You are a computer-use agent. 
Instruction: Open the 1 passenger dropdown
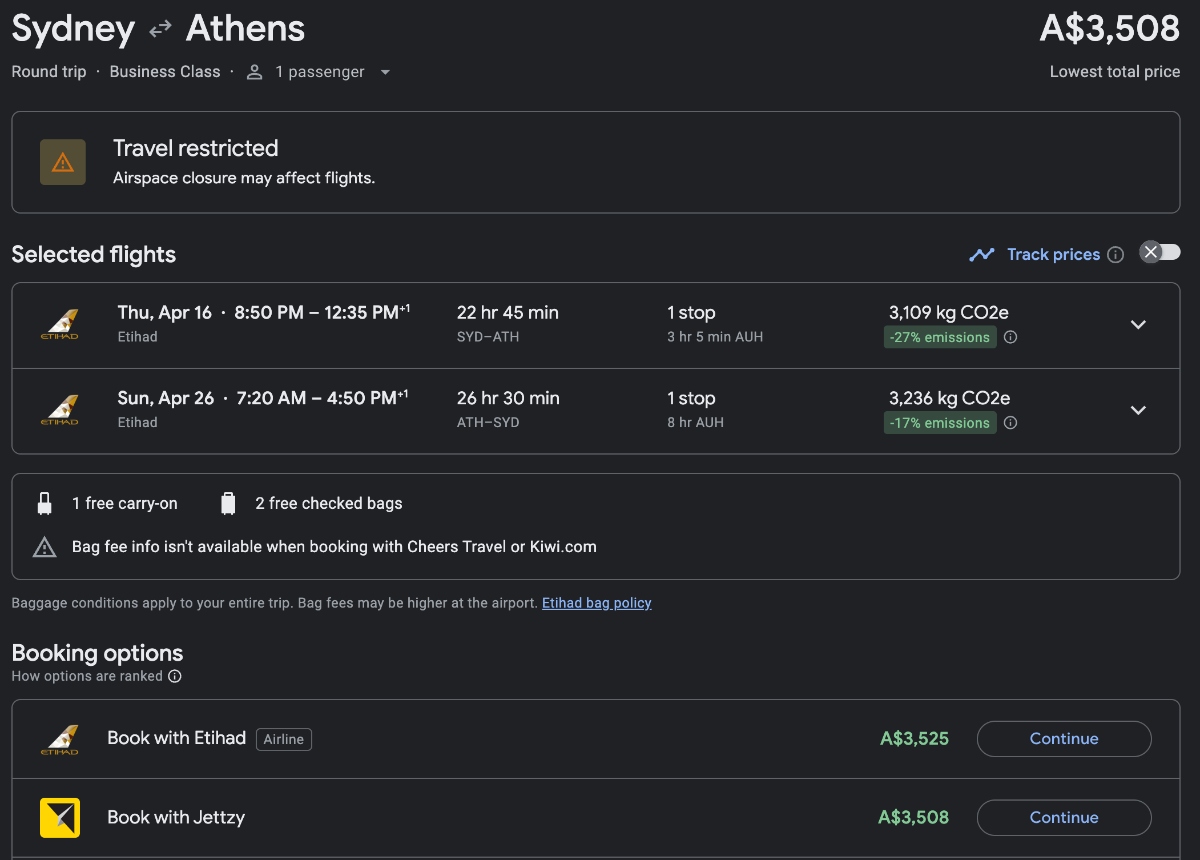coord(320,72)
